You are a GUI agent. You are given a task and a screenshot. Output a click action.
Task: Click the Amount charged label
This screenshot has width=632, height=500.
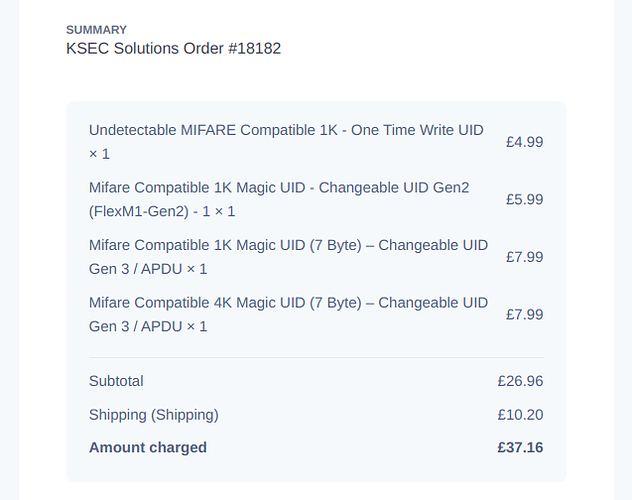coord(148,448)
